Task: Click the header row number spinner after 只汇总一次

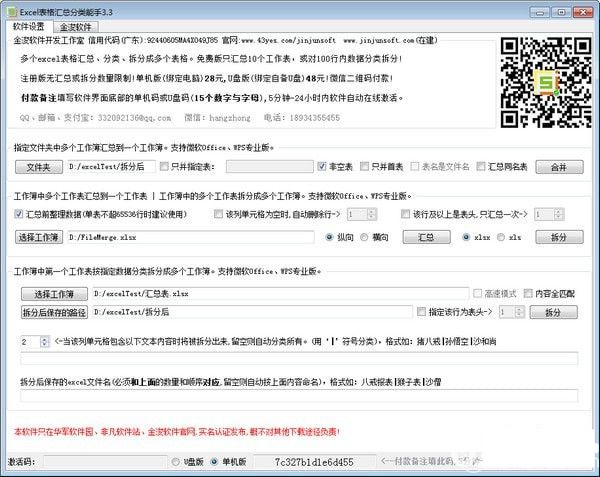Action: point(549,214)
